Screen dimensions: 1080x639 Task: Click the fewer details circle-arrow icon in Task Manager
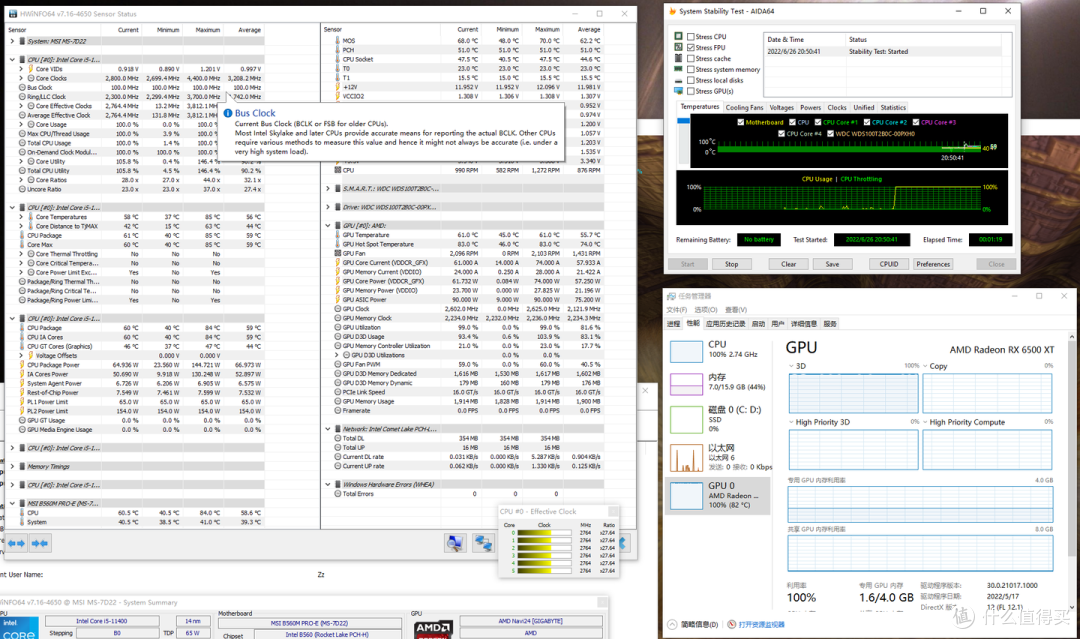click(x=672, y=625)
